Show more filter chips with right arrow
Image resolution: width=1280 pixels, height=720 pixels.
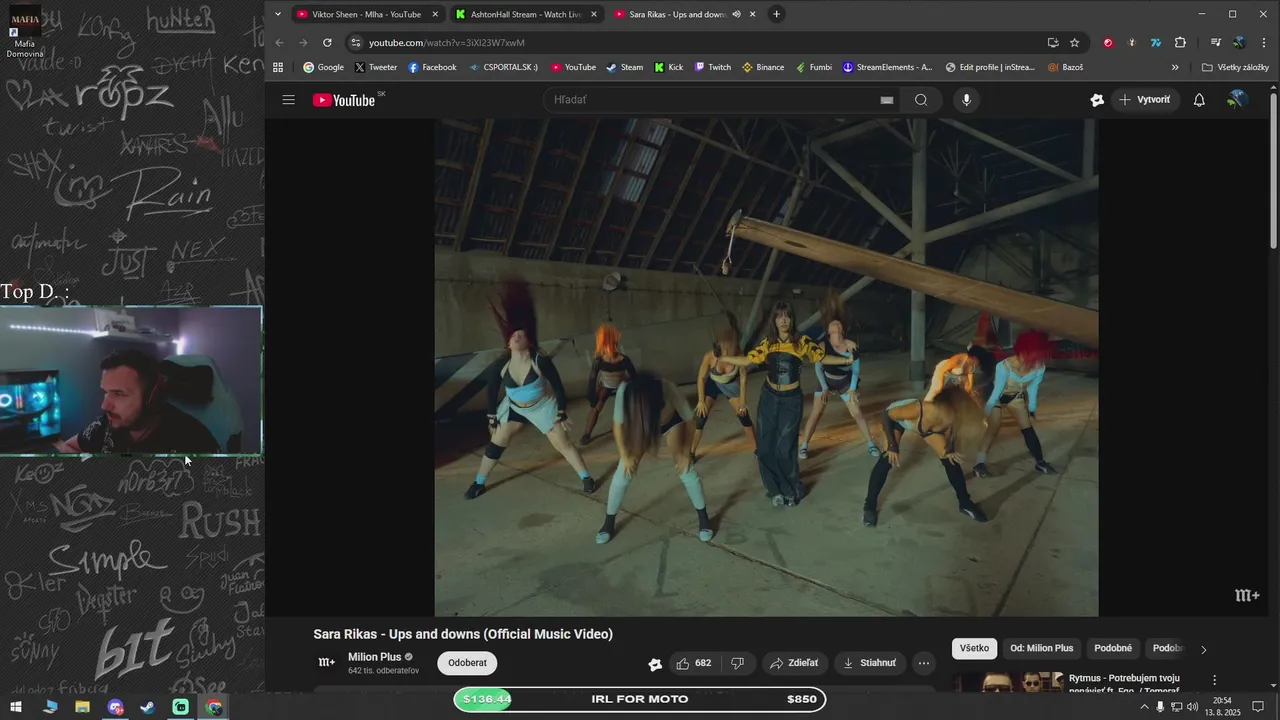click(1203, 649)
